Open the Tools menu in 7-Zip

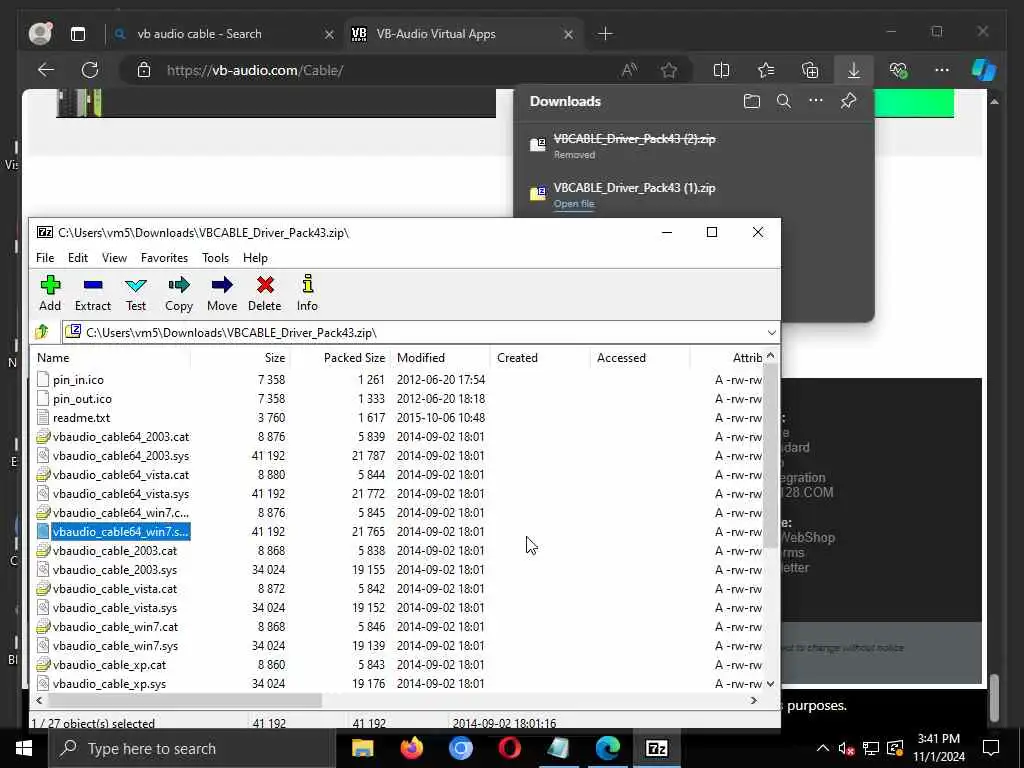[x=215, y=258]
